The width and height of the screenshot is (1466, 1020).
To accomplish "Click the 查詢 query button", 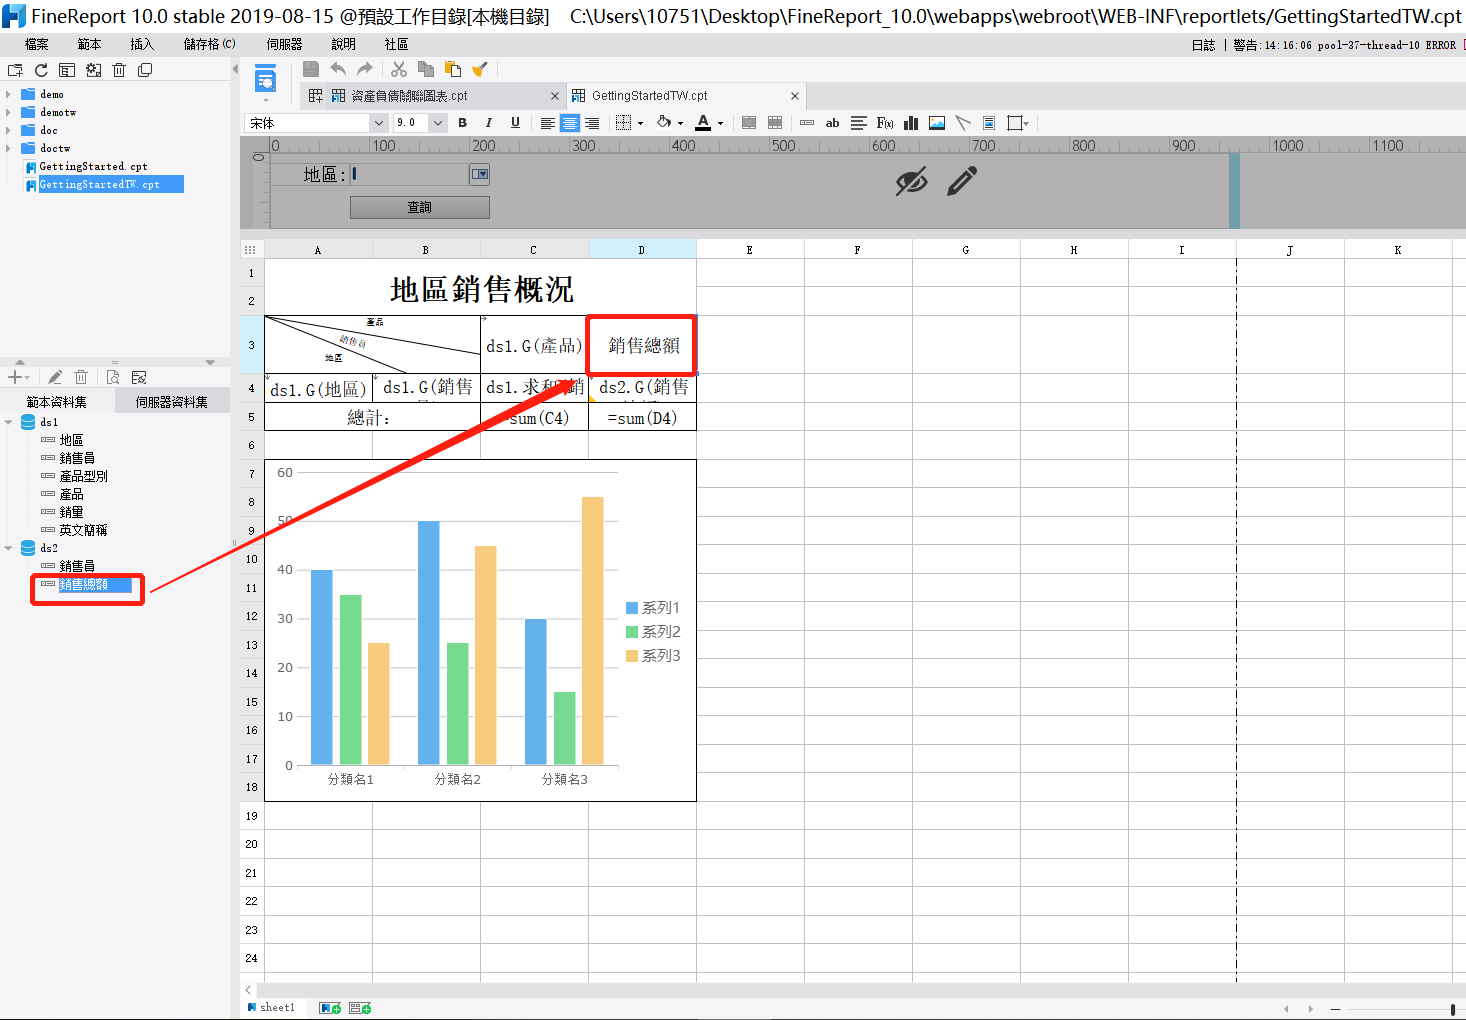I will tap(420, 207).
